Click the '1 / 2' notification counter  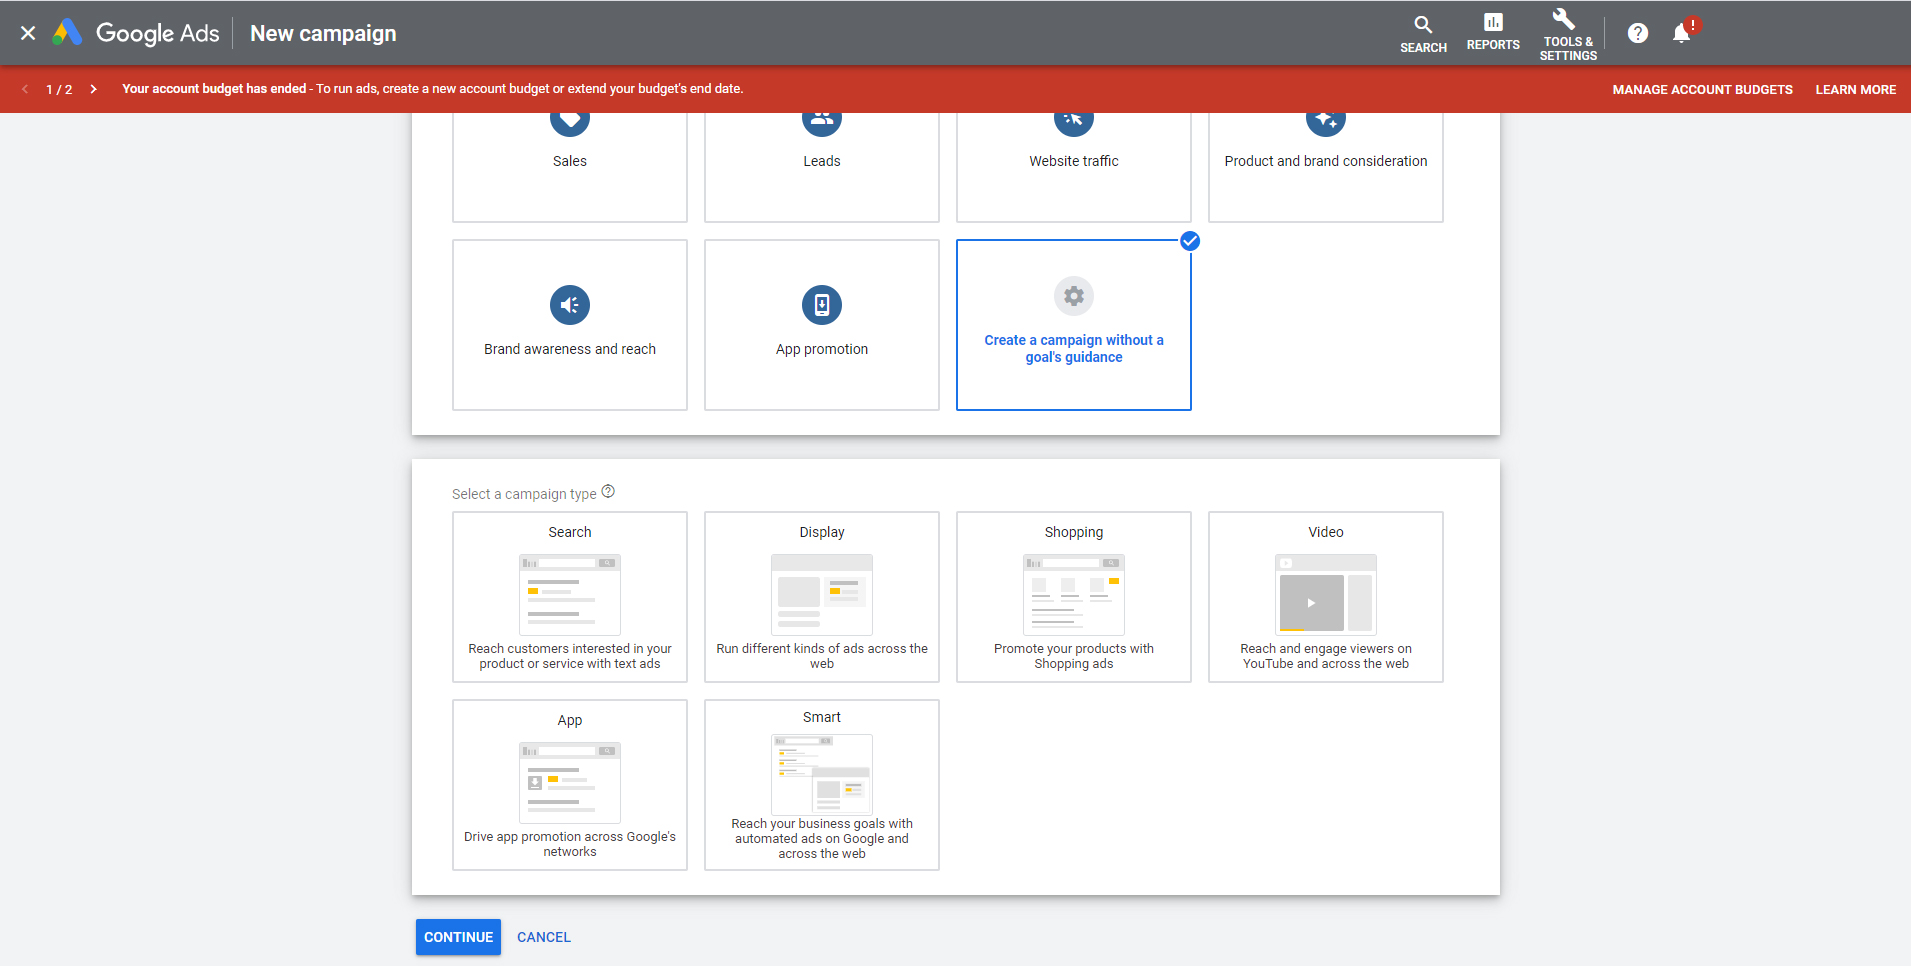coord(59,89)
